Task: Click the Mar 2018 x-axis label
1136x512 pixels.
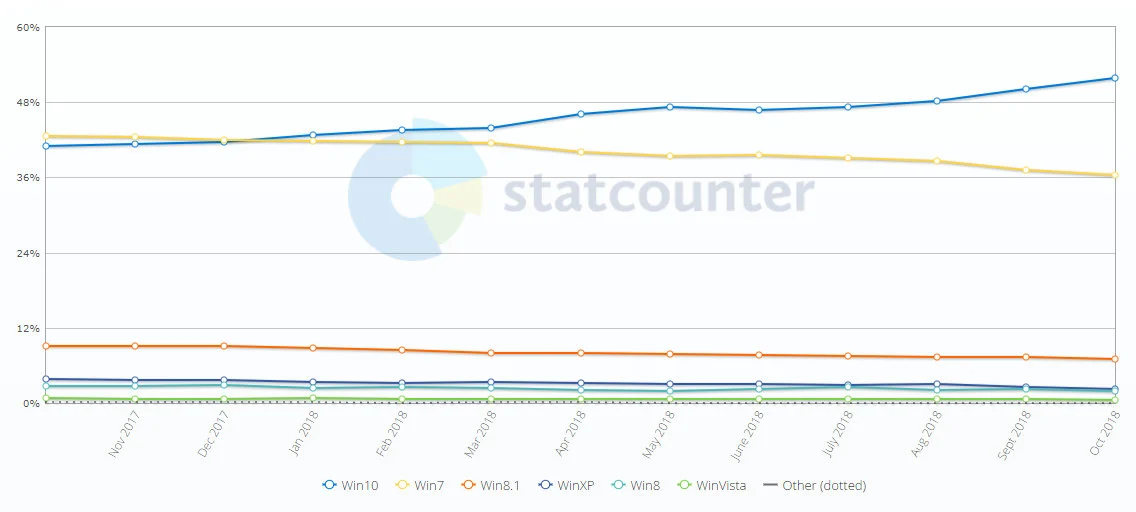Action: click(x=482, y=438)
